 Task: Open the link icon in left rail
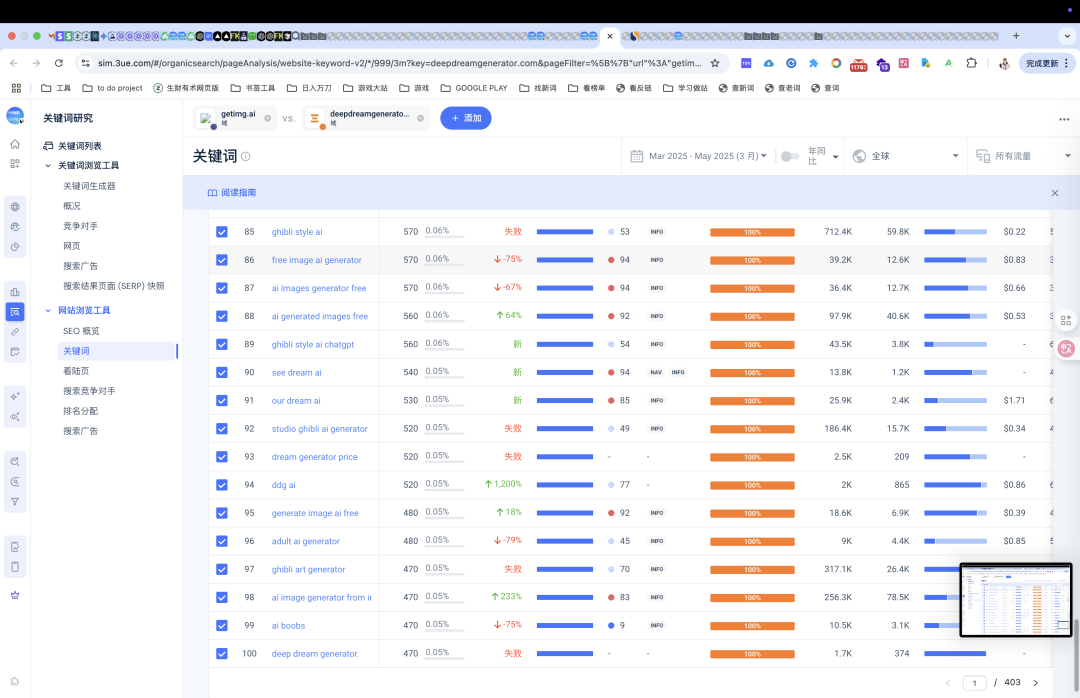coord(15,332)
